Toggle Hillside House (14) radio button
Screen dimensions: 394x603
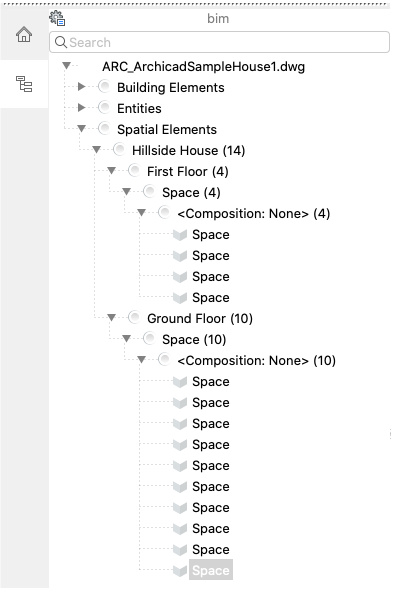pos(119,150)
